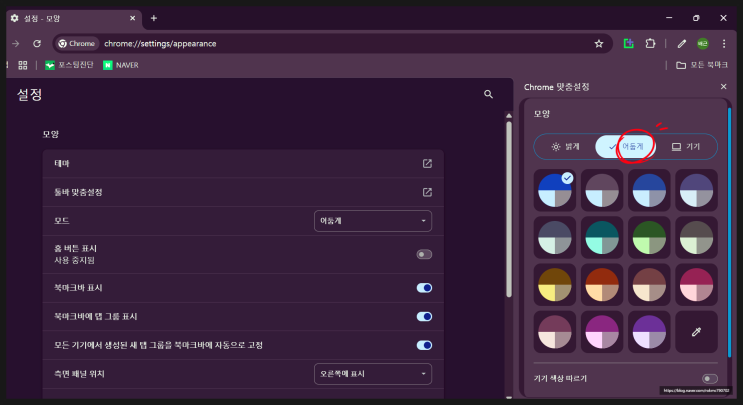This screenshot has height=405, width=743.
Task: Select the 밝게 light mode option
Action: click(565, 147)
